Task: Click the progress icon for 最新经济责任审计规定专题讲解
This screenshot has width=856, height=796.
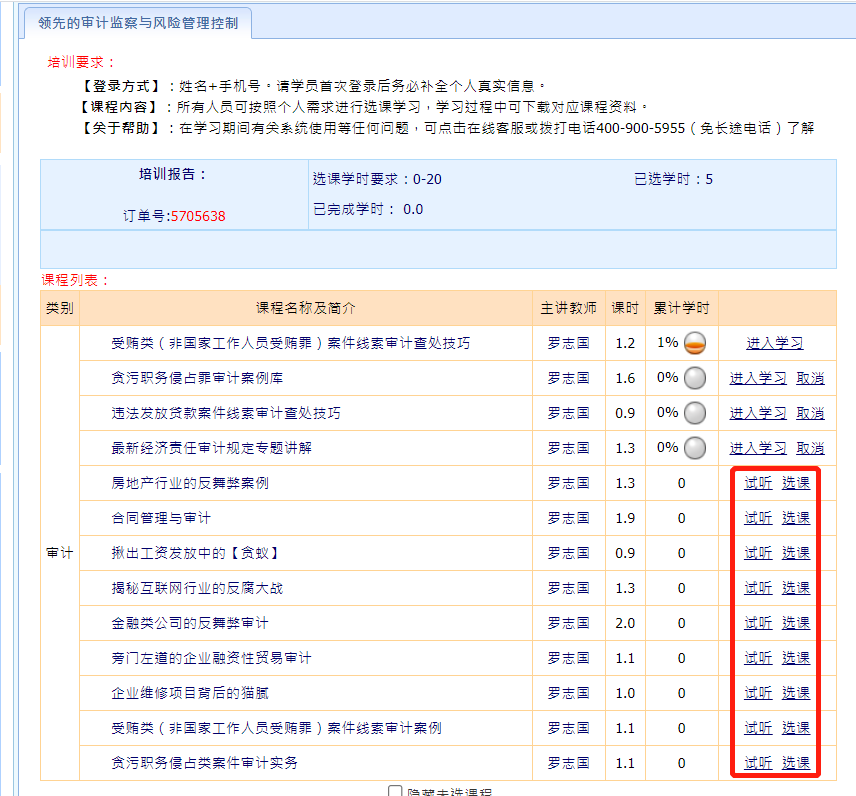Action: coord(695,448)
